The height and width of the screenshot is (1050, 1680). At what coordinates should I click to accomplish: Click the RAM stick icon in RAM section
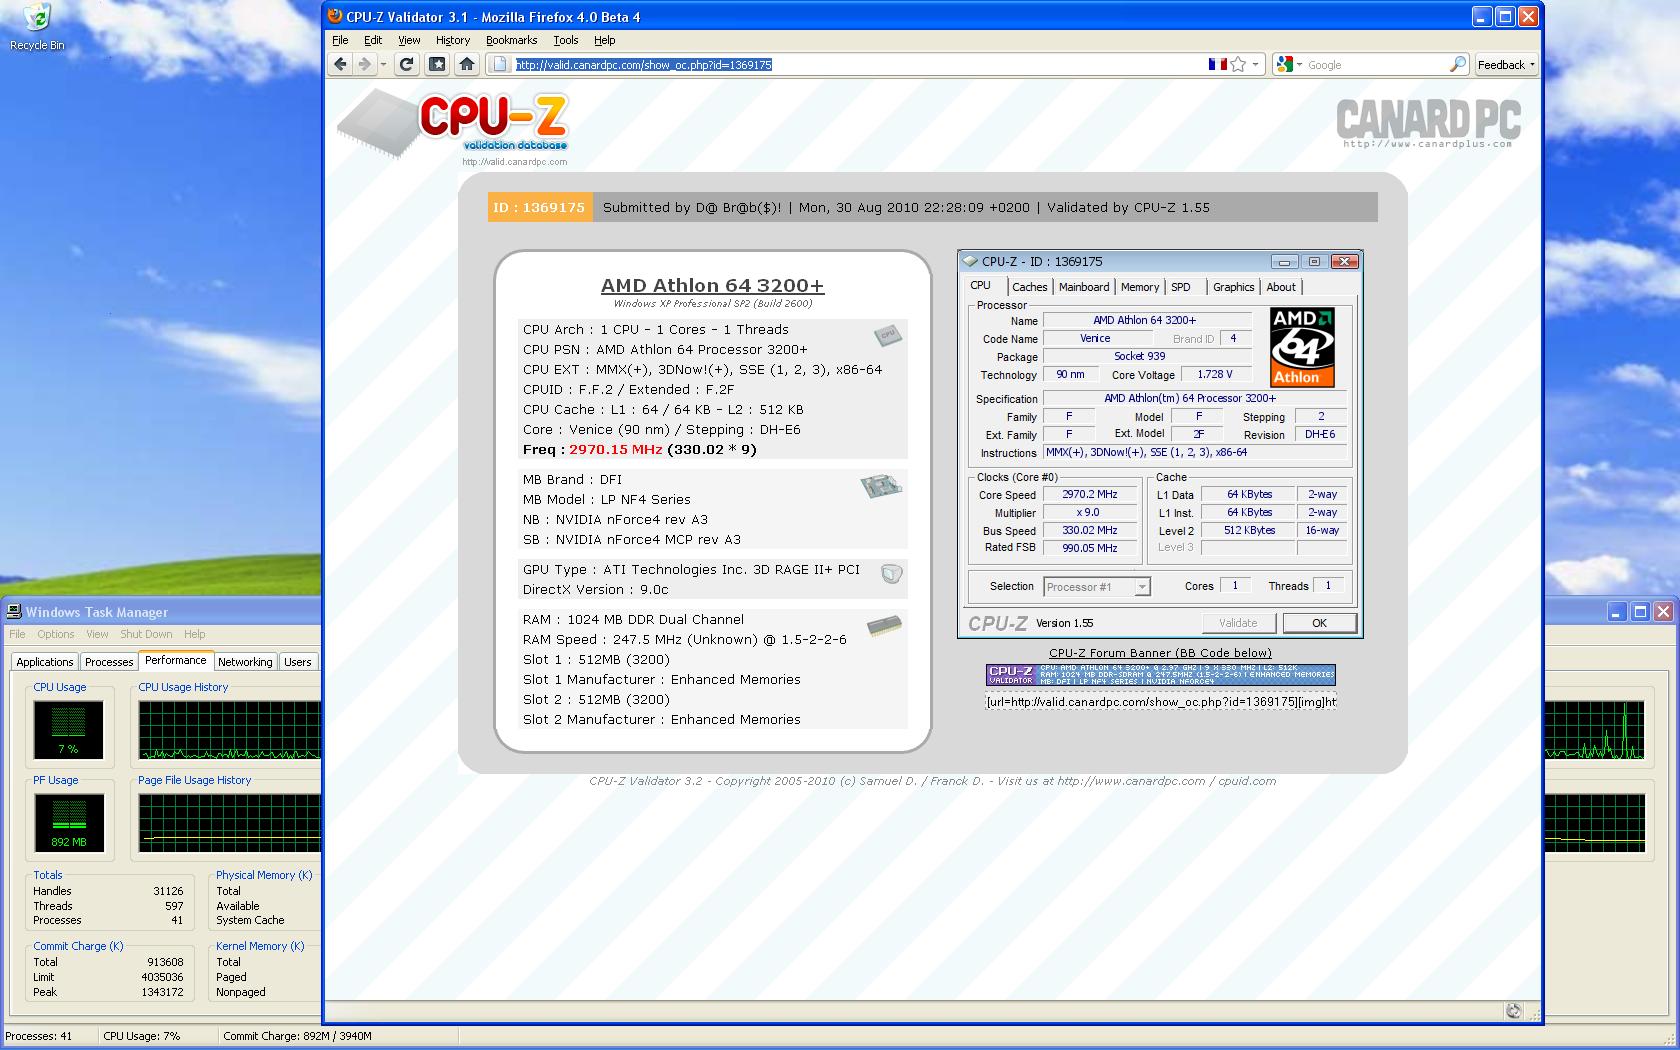click(884, 626)
